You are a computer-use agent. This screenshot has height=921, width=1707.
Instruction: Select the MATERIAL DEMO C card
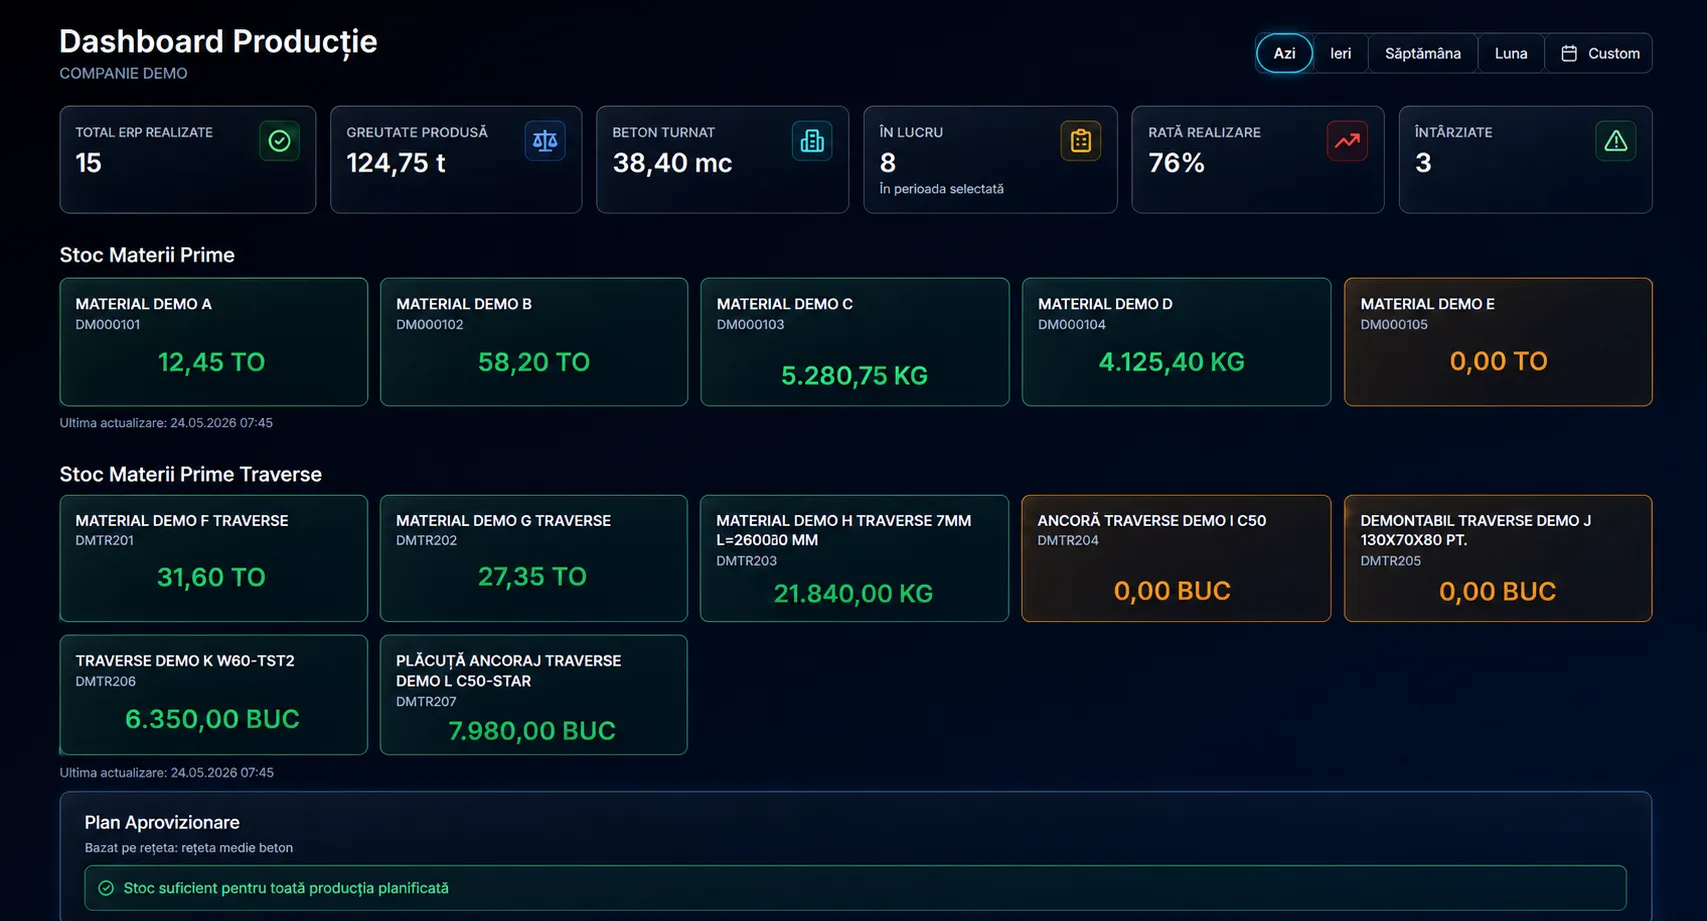pyautogui.click(x=854, y=342)
